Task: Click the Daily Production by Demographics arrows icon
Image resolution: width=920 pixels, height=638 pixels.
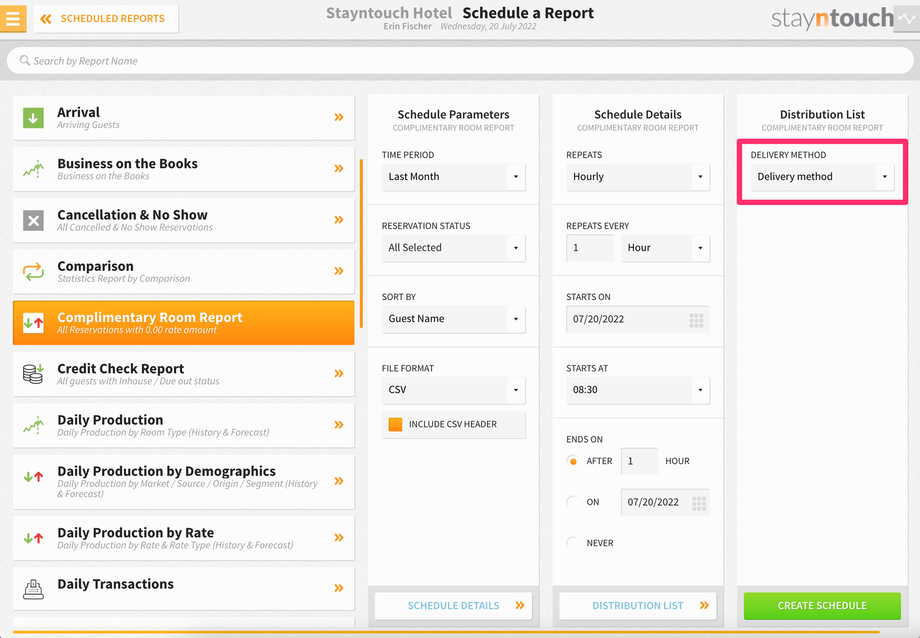Action: pyautogui.click(x=33, y=477)
